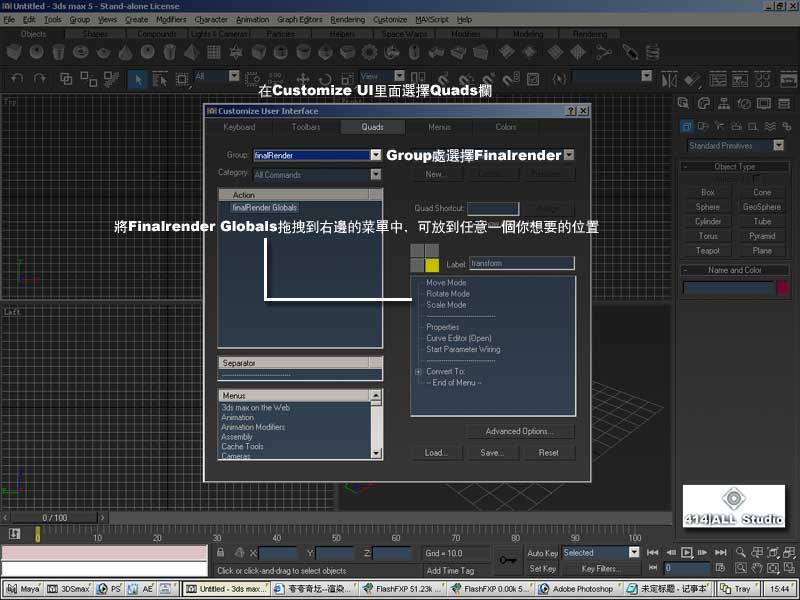The width and height of the screenshot is (800, 600).
Task: Open the Create command panel tab
Action: tap(684, 104)
